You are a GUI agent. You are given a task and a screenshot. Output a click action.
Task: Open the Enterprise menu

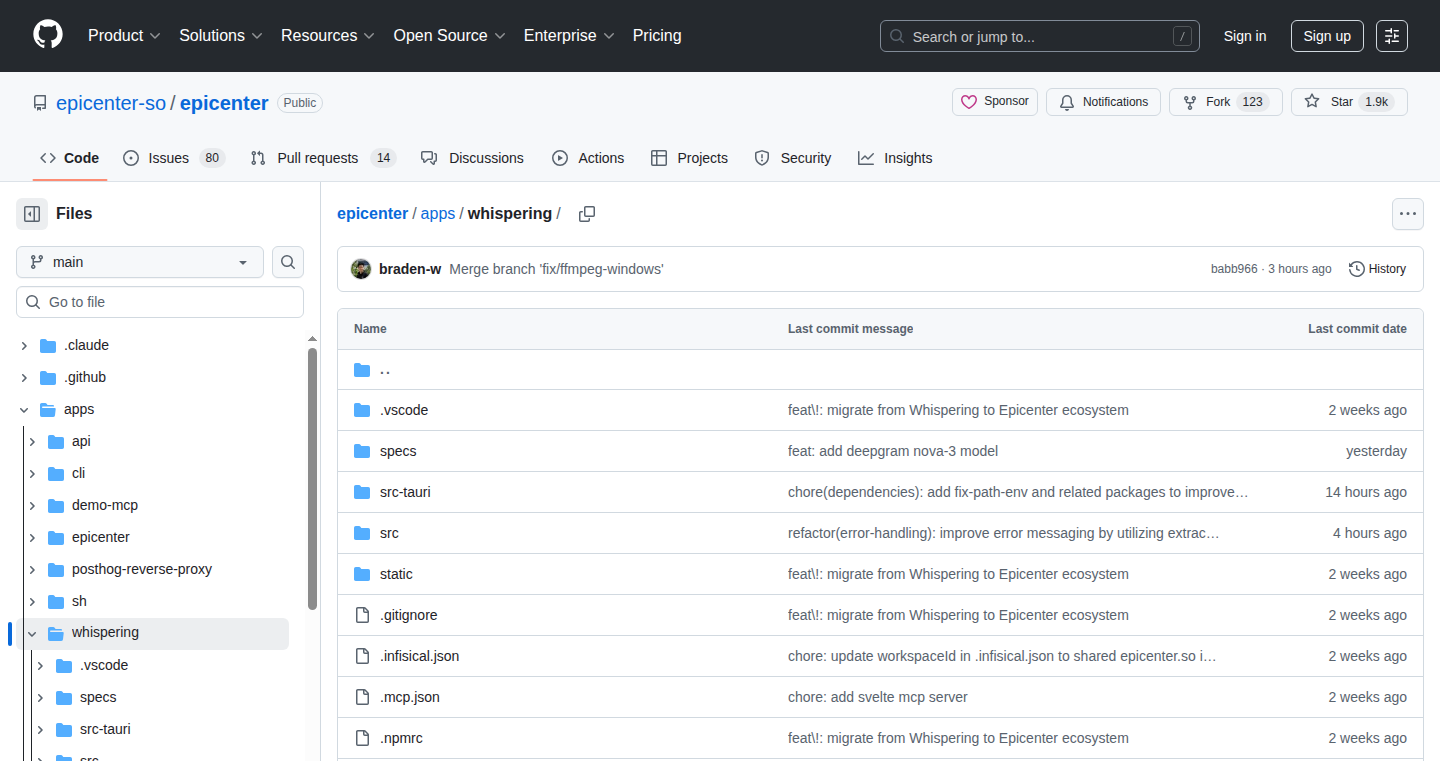click(569, 35)
